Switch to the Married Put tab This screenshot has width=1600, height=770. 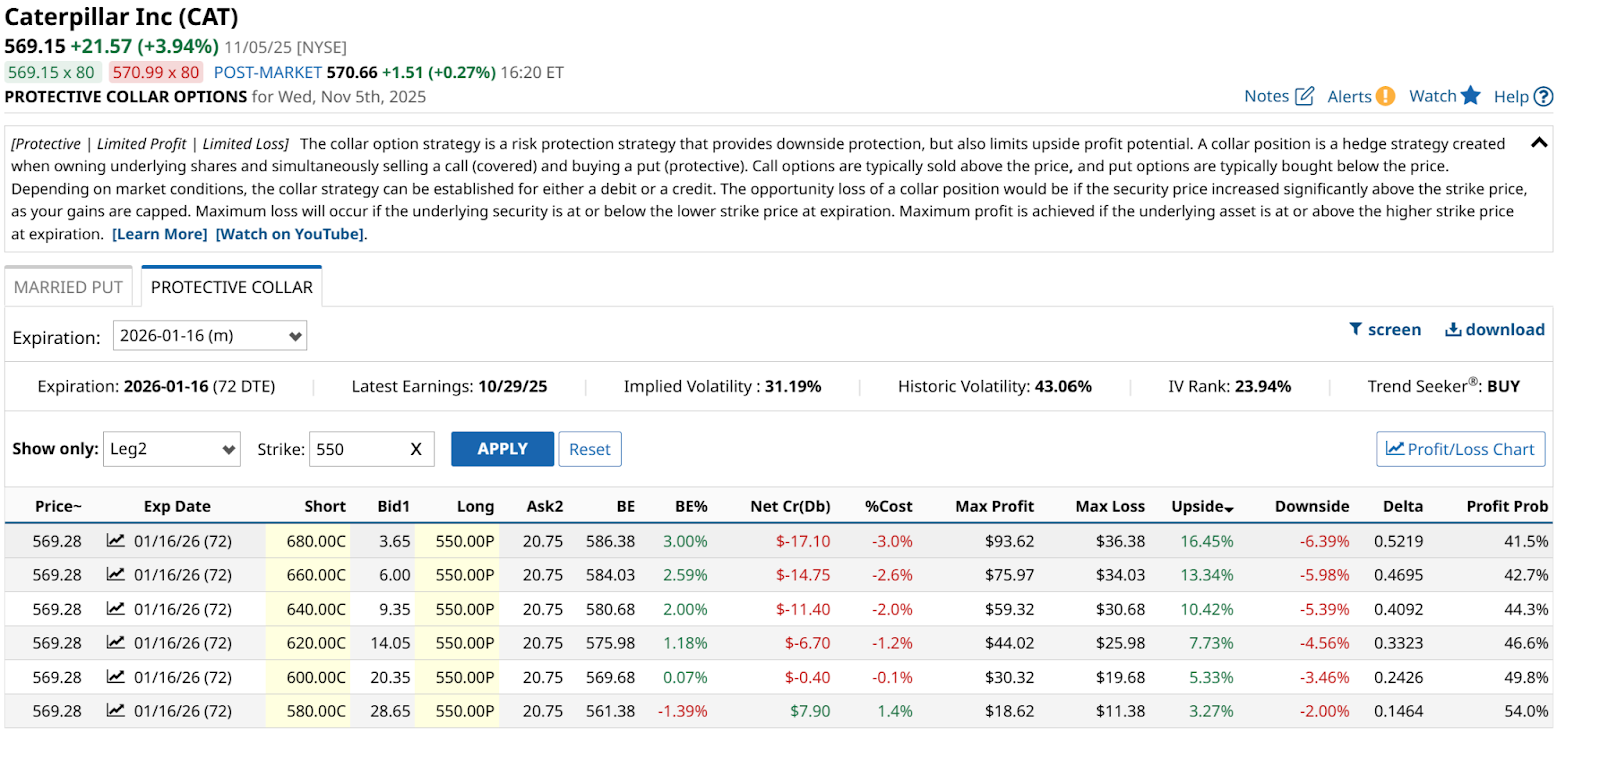pyautogui.click(x=68, y=287)
